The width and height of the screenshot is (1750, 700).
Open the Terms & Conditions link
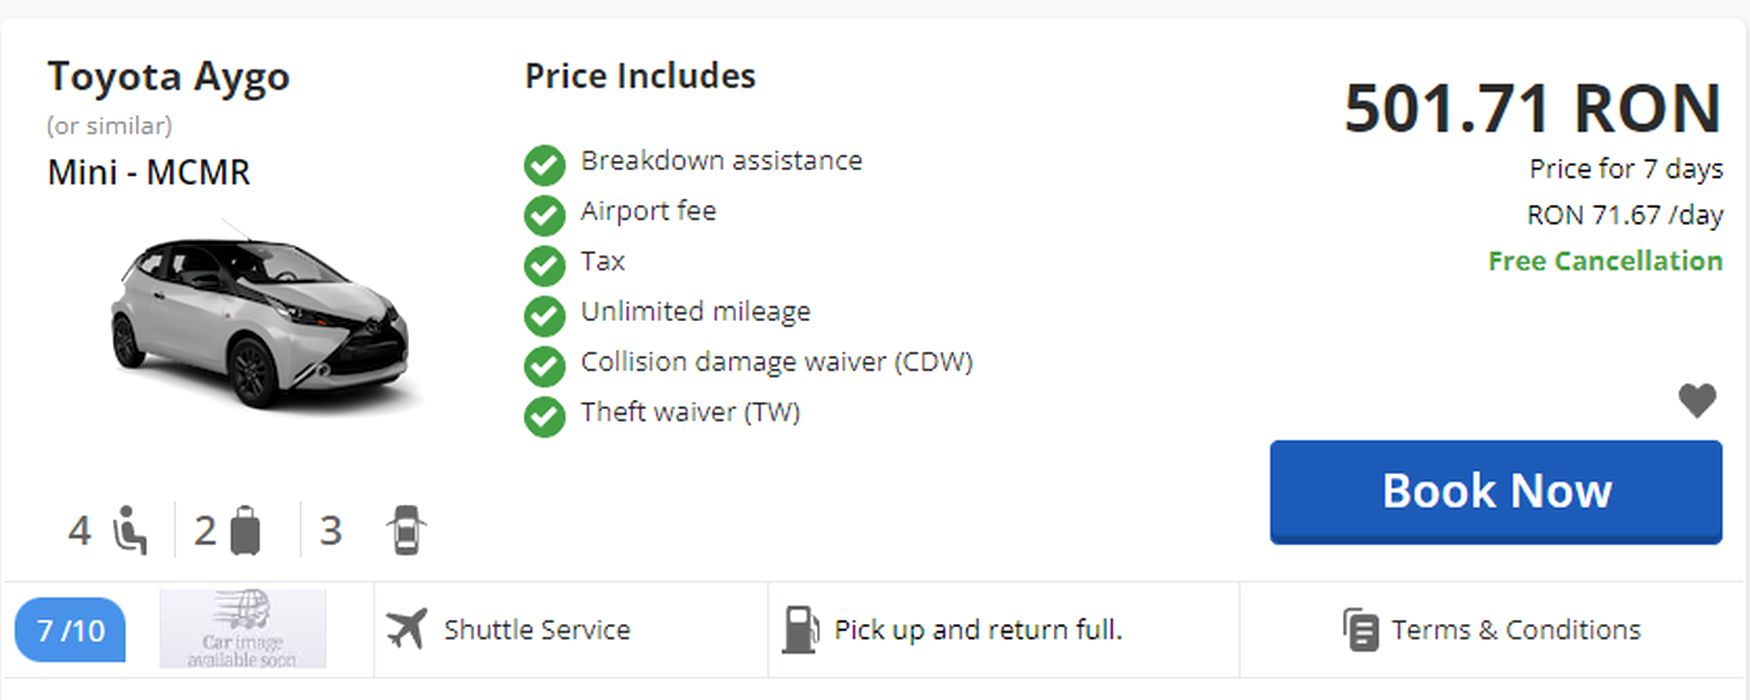[x=1515, y=630]
